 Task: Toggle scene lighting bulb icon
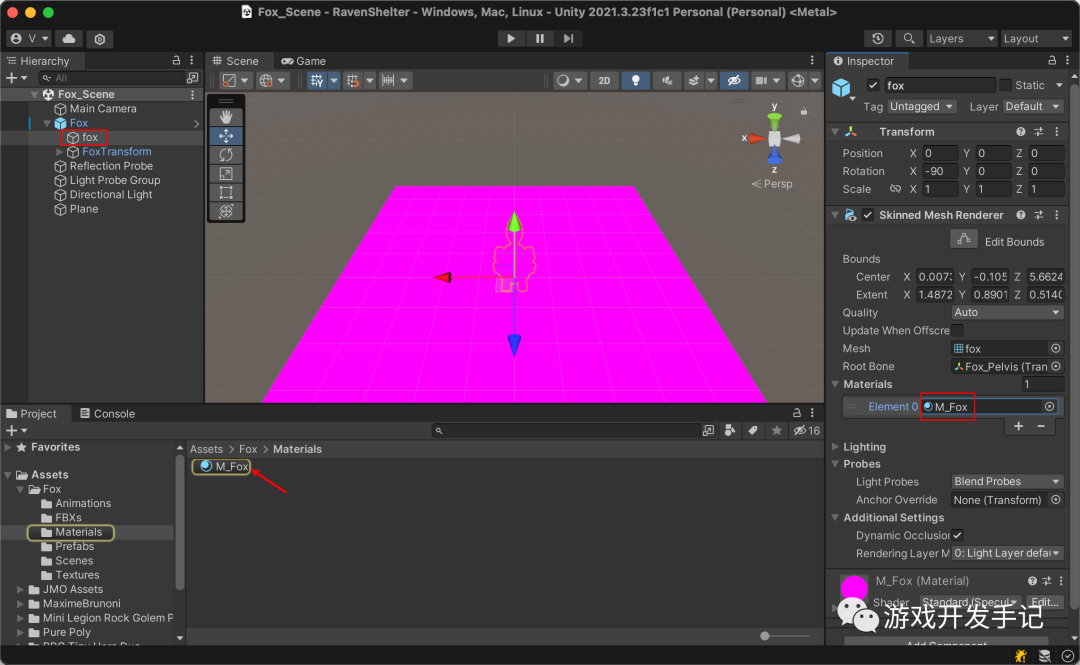(635, 81)
